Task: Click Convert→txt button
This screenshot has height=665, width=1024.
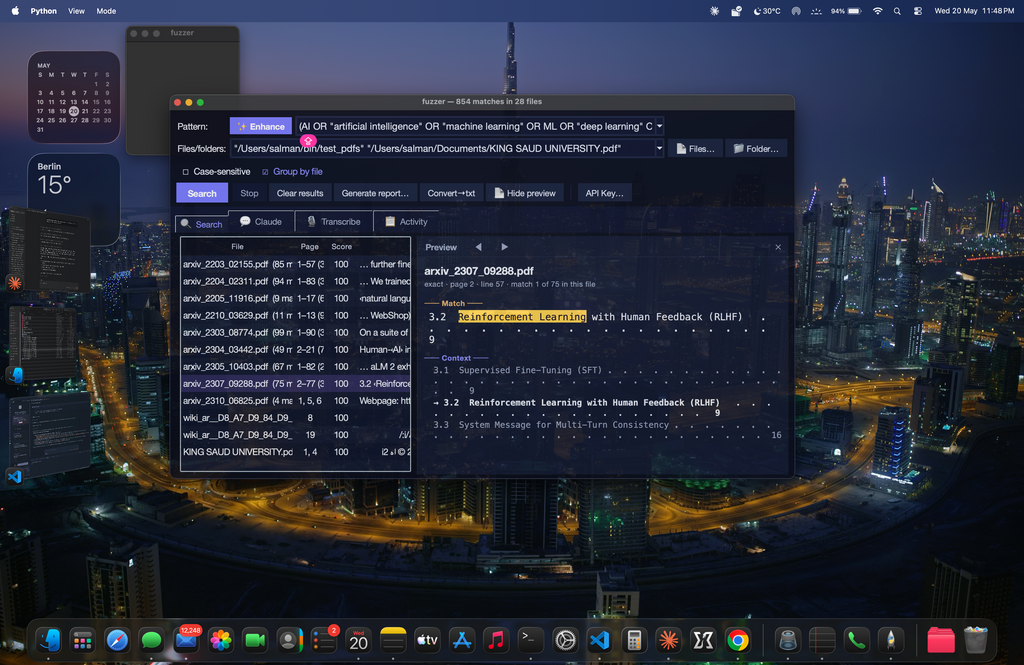Action: [x=451, y=193]
